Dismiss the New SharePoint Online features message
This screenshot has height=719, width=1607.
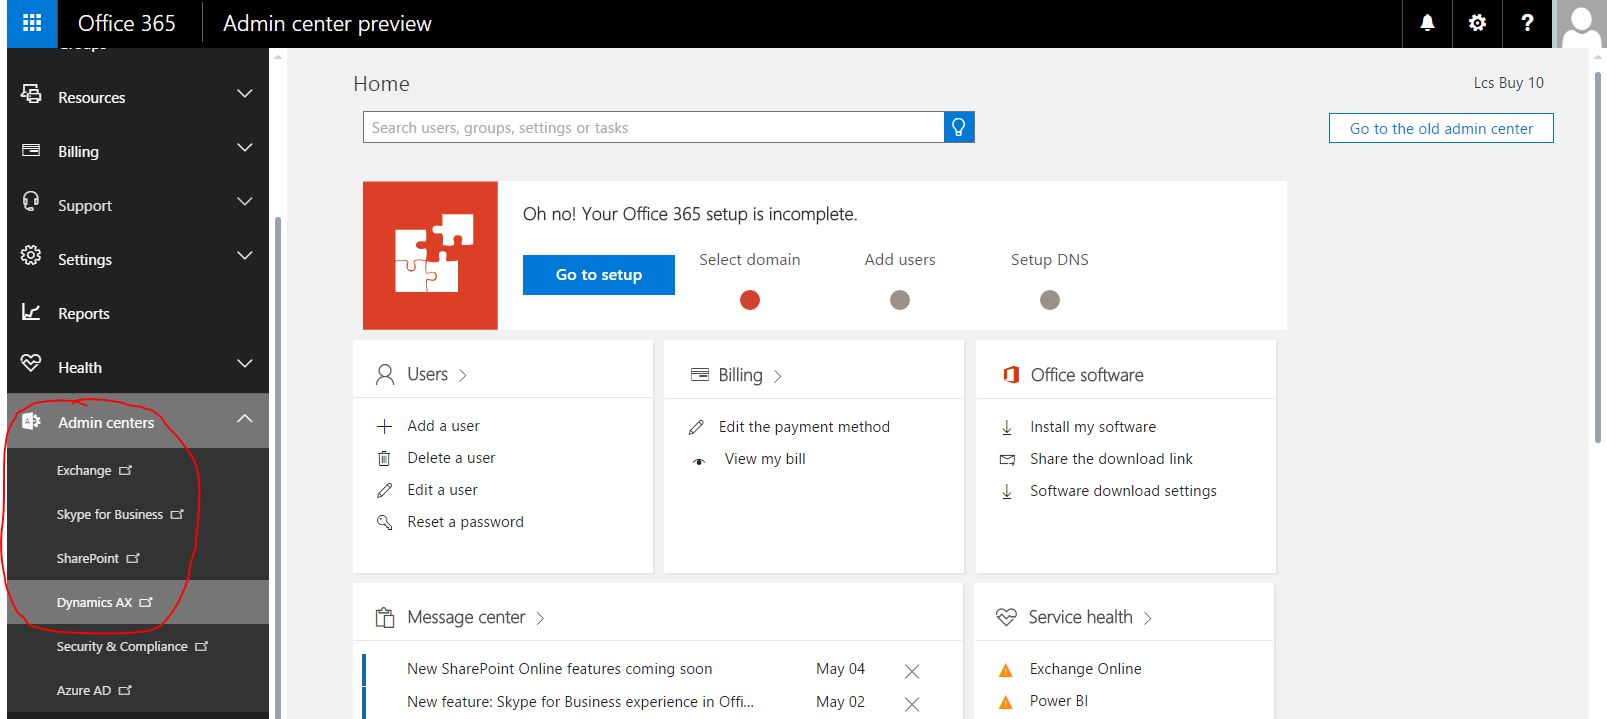point(911,671)
